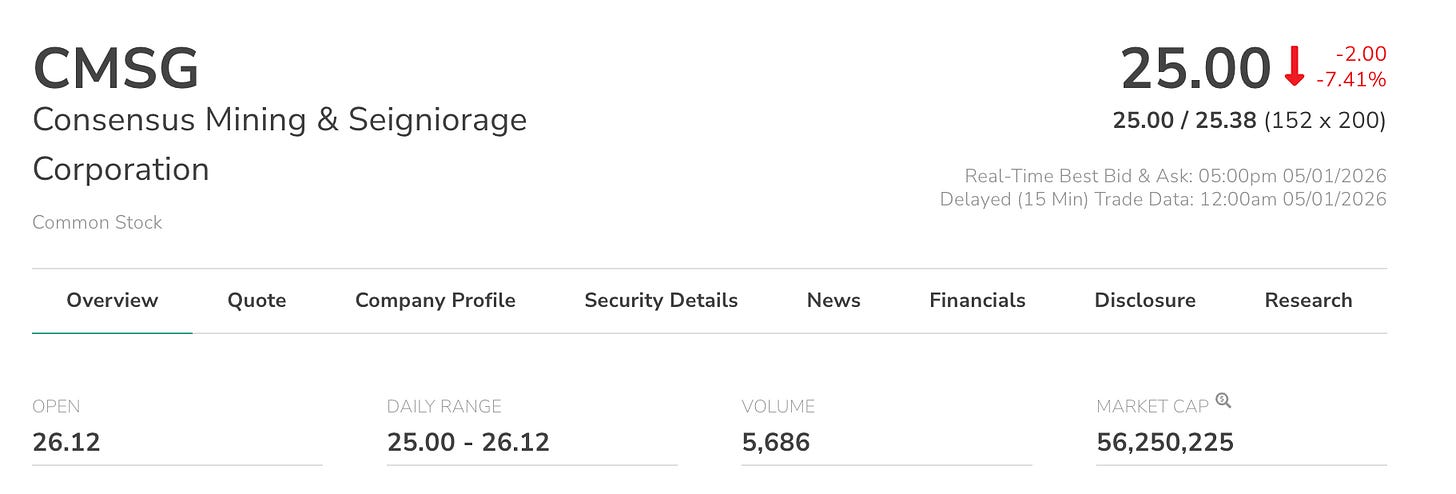Open the Company Profile tab
The height and width of the screenshot is (494, 1456).
(x=435, y=300)
